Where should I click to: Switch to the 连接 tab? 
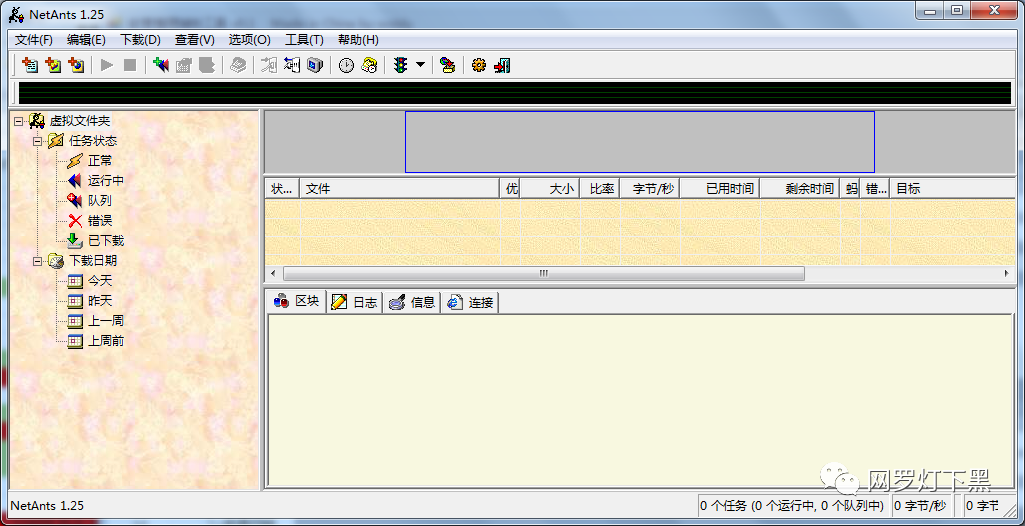[x=470, y=303]
